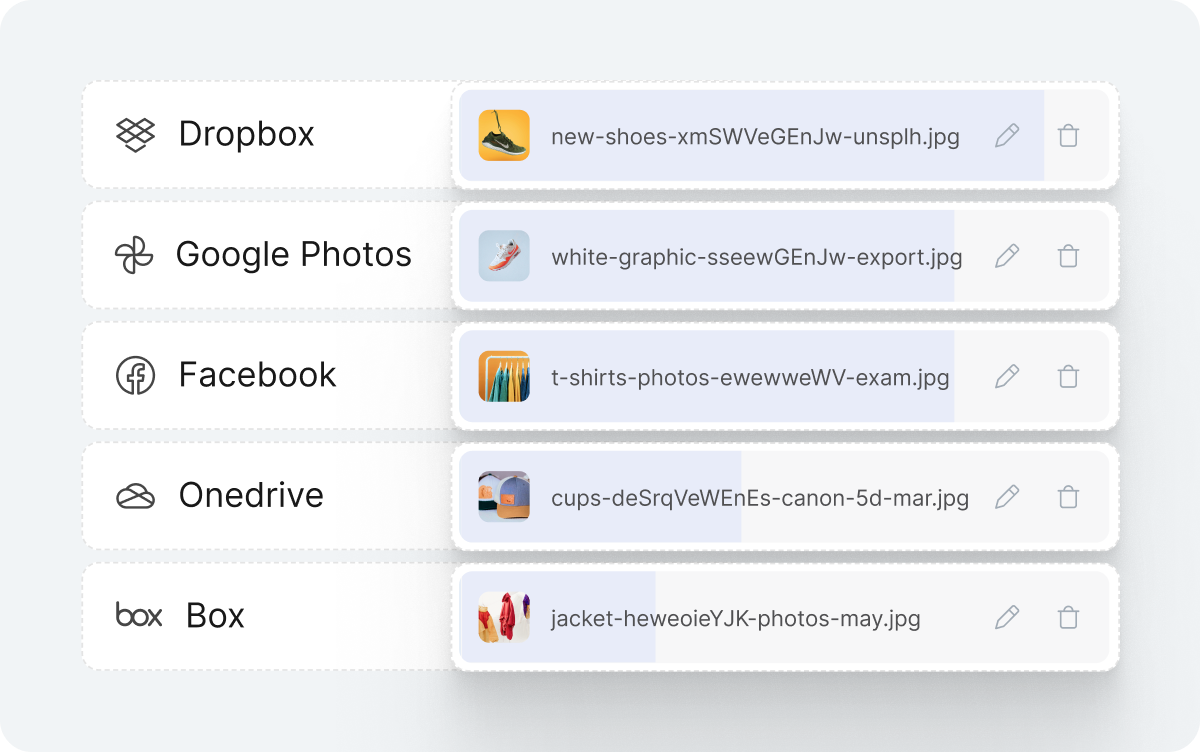This screenshot has width=1200, height=752.
Task: Delete jacket-heweoieYJK-photos-may.jpg with trash icon
Action: (x=1067, y=618)
